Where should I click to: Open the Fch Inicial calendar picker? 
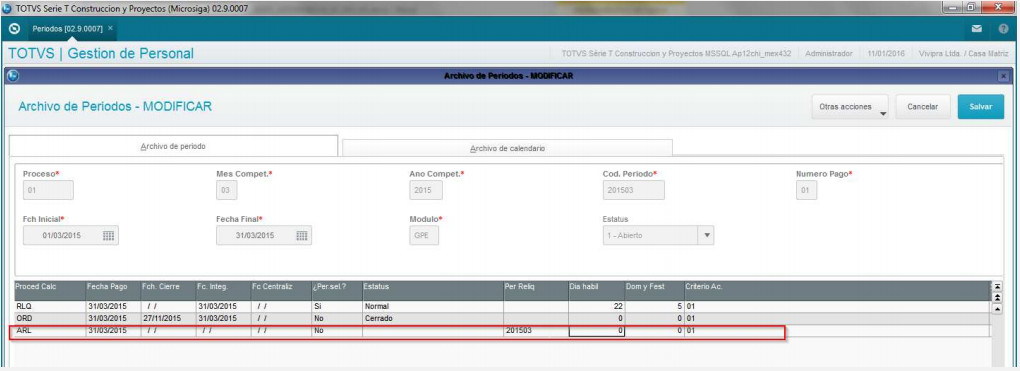point(109,236)
